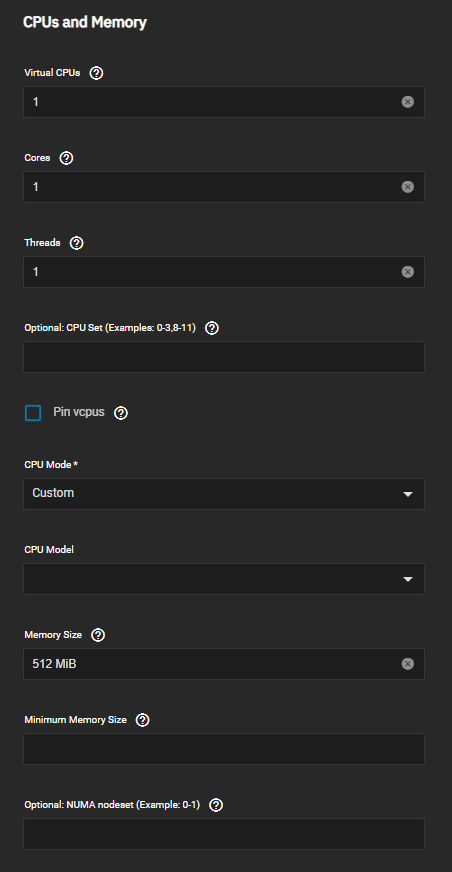Clear the Threads field value
The width and height of the screenshot is (452, 872).
(408, 272)
